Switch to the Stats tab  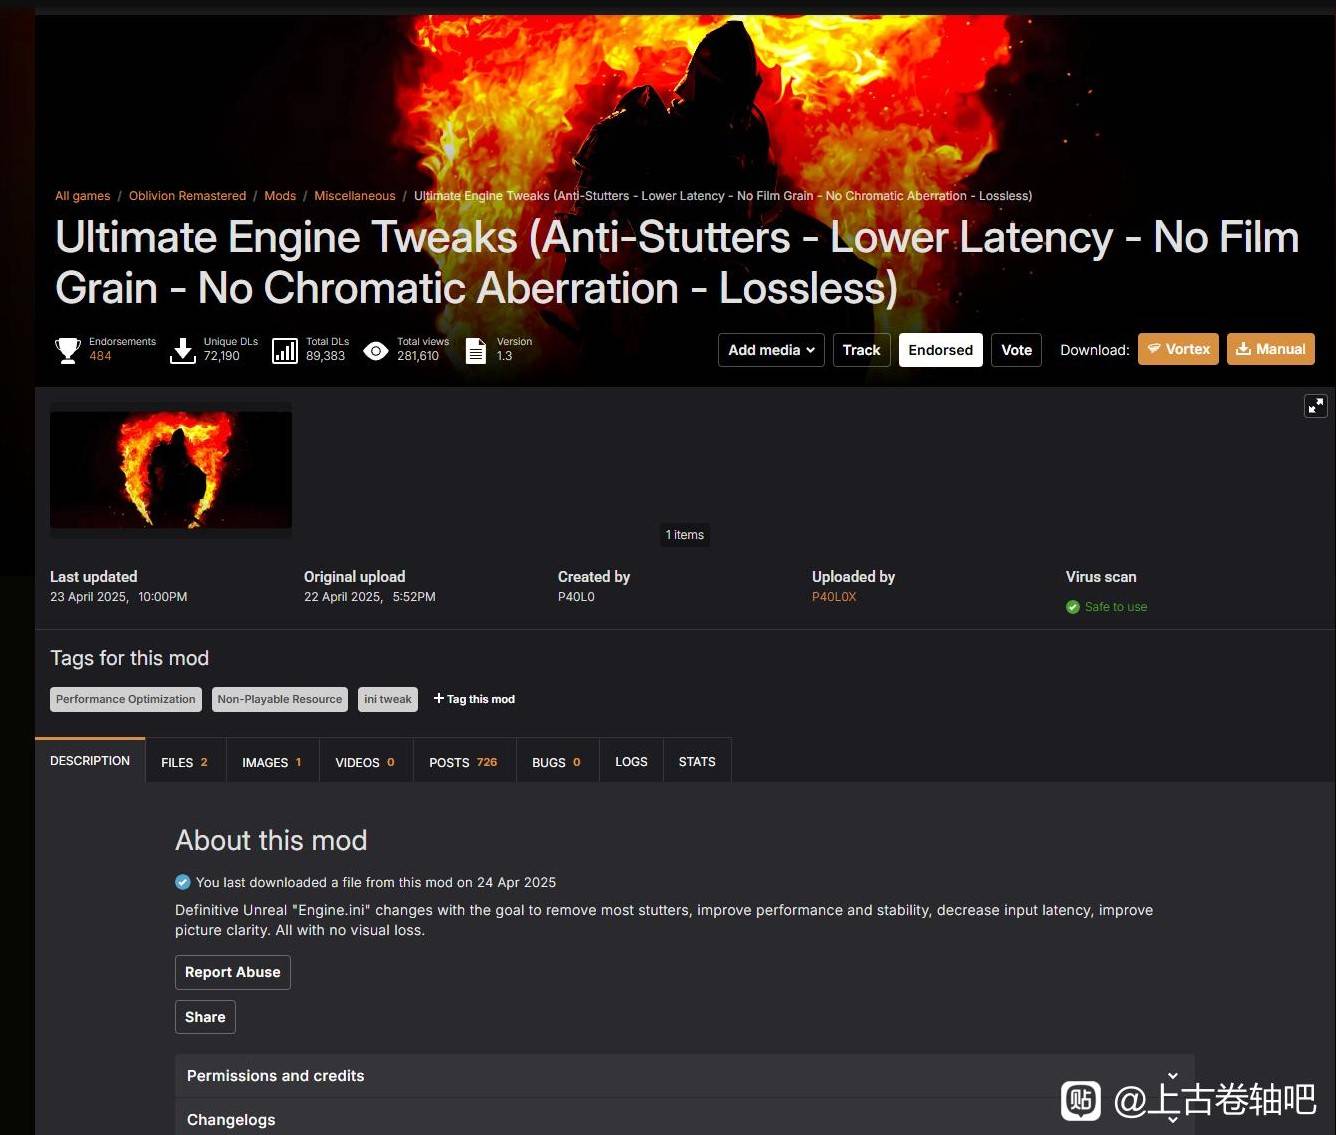(x=697, y=762)
